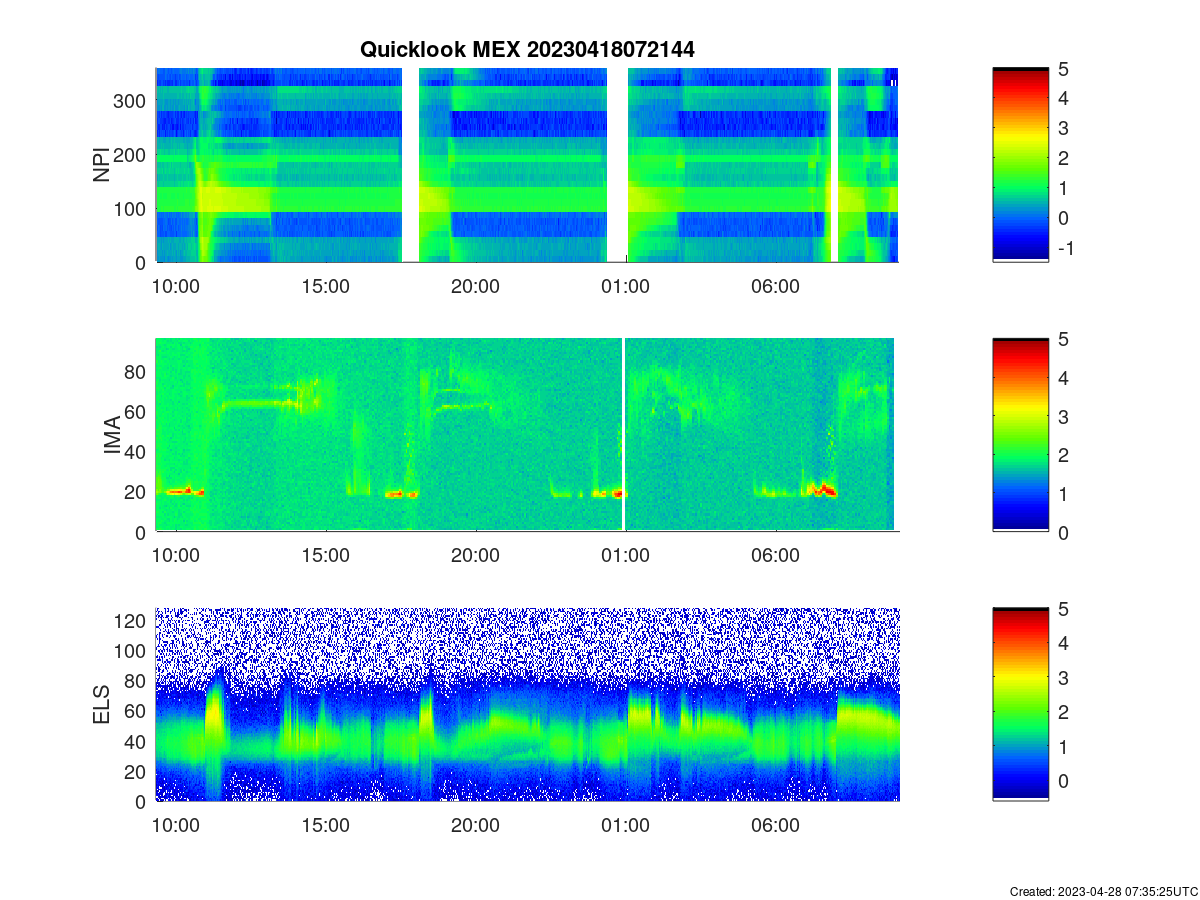Click the 06:00 label under ELS plot
Screen dimensions: 1200x900
[x=775, y=826]
